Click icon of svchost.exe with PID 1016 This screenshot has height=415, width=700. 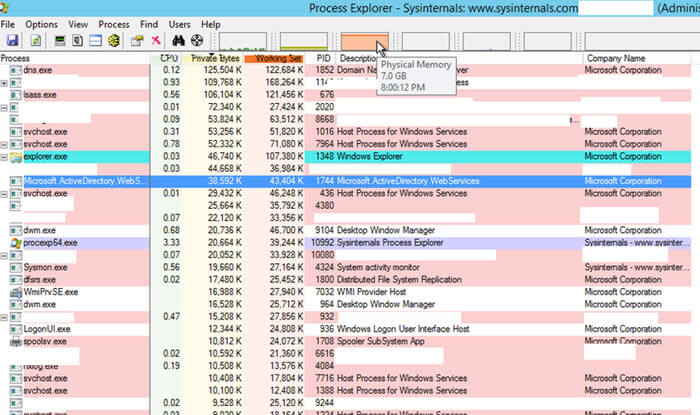(16, 132)
